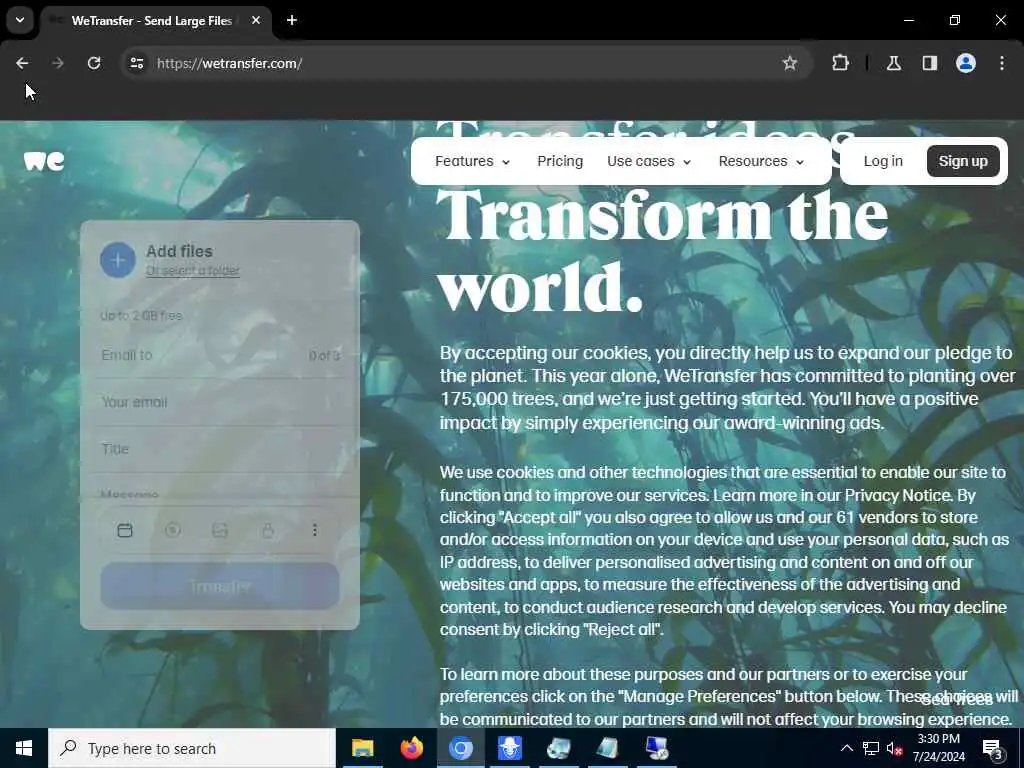Screen dimensions: 1024x768
Task: Click the 'Or select a folder' link
Action: (193, 270)
